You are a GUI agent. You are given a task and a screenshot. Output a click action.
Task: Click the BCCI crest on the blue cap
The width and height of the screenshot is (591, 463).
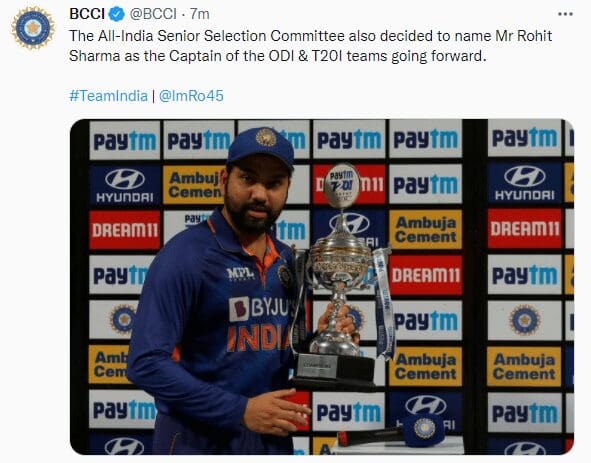coord(266,137)
